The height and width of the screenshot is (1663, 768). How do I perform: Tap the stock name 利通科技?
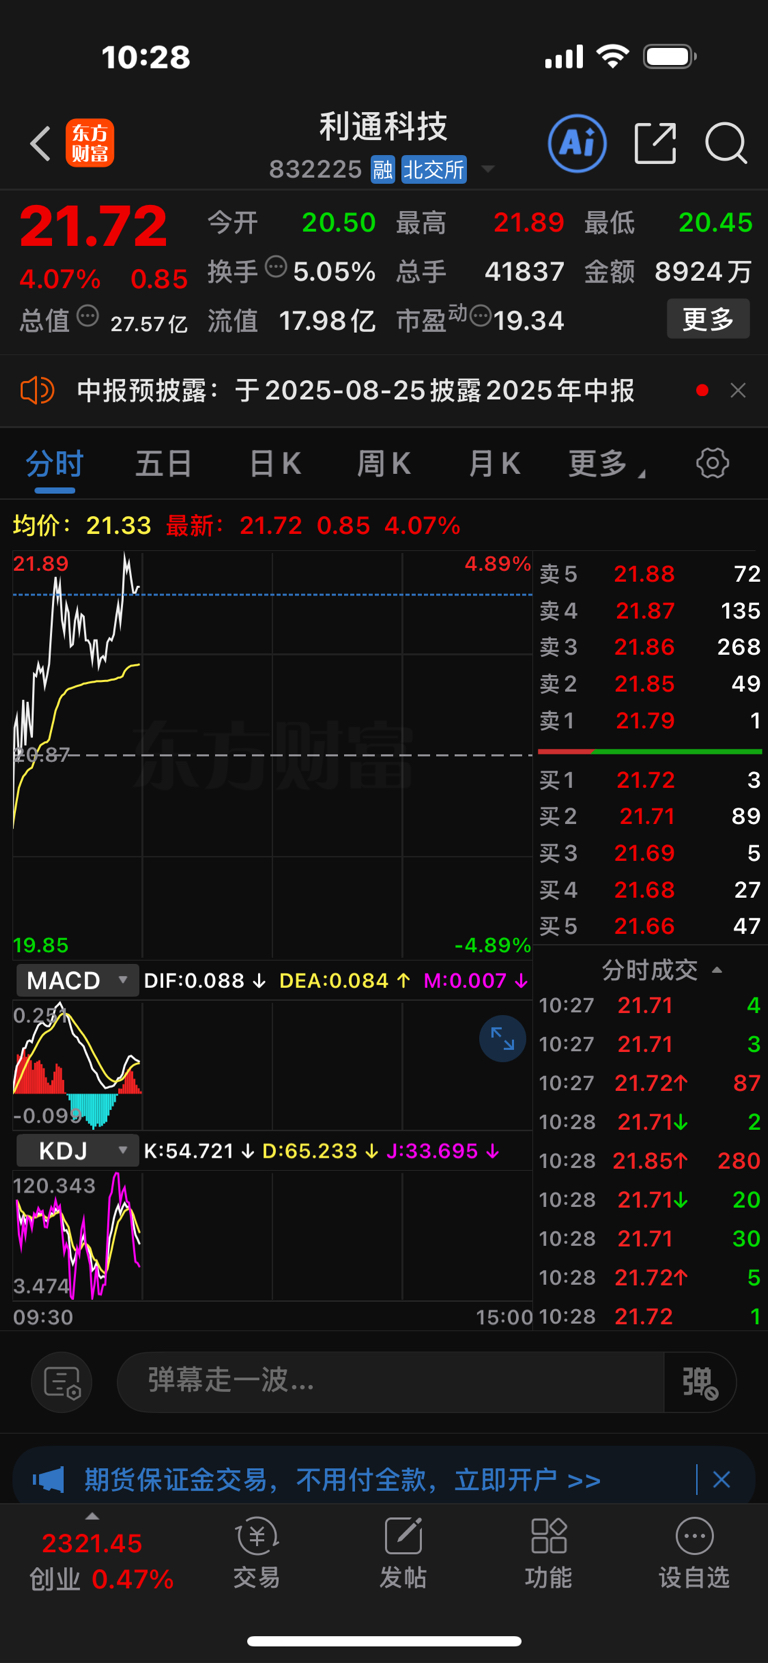[383, 127]
